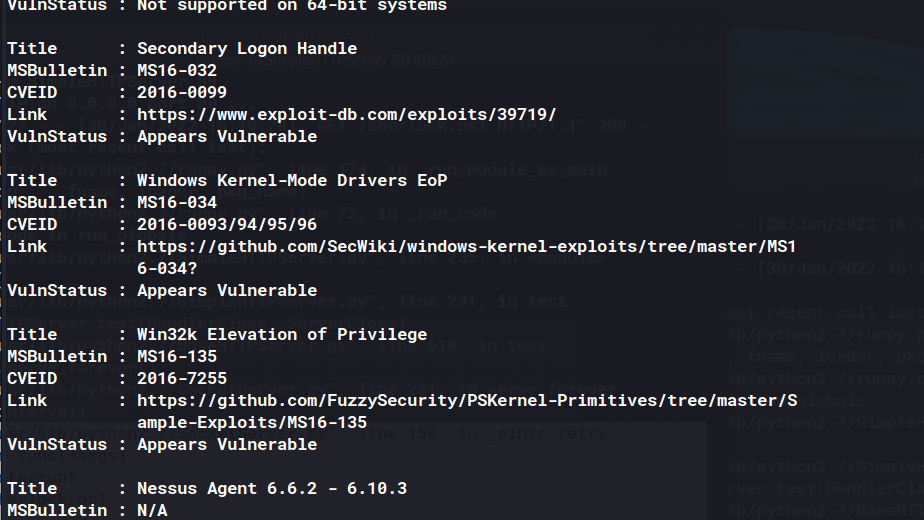Click the N/A bulletin value for Nessus Agent
The height and width of the screenshot is (520, 924).
point(152,511)
